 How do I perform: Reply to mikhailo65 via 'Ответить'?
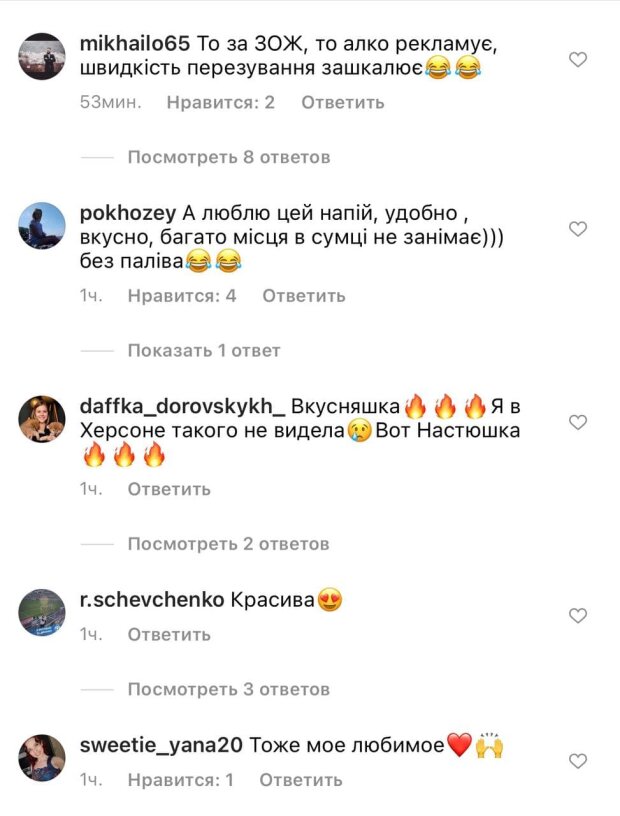[343, 103]
